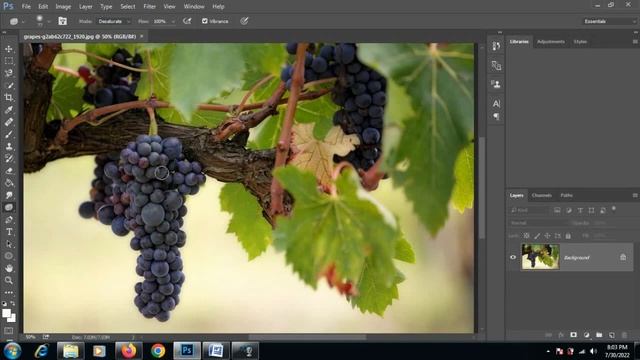
Task: Open Chrome from the taskbar
Action: coord(158,351)
